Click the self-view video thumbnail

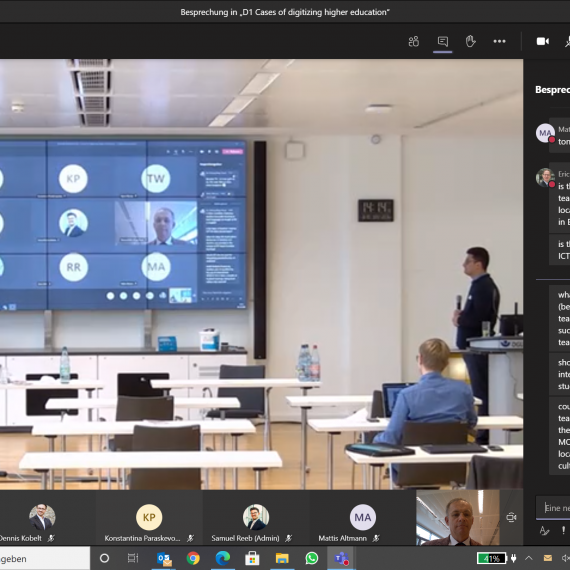pyautogui.click(x=458, y=518)
